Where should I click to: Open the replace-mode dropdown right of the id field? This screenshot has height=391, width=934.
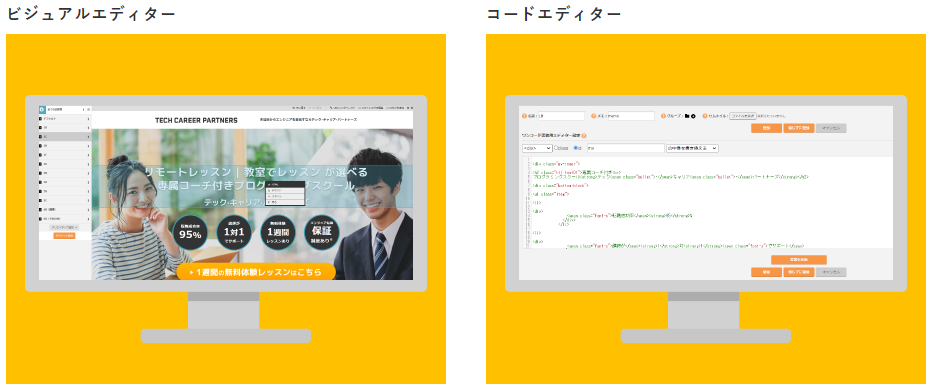click(x=692, y=148)
